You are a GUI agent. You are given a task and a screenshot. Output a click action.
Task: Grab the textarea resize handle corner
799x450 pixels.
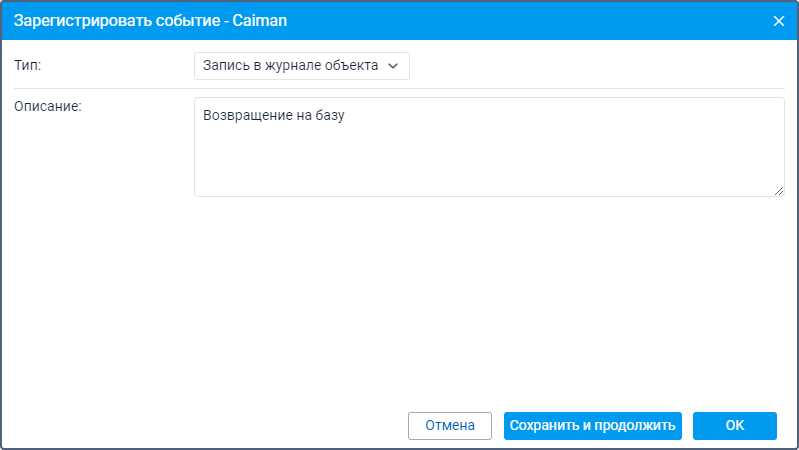779,191
